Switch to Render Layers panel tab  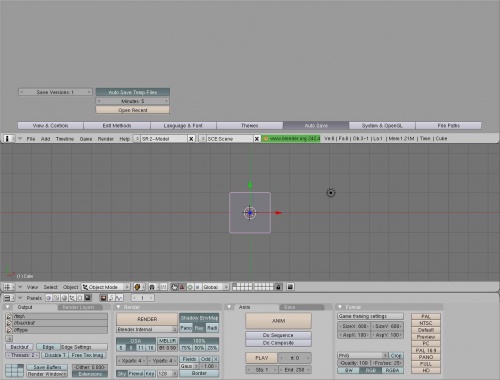pyautogui.click(x=79, y=307)
